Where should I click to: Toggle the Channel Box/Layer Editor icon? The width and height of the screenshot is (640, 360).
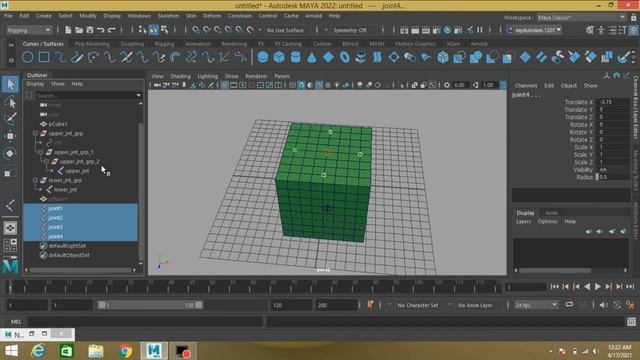(x=633, y=30)
